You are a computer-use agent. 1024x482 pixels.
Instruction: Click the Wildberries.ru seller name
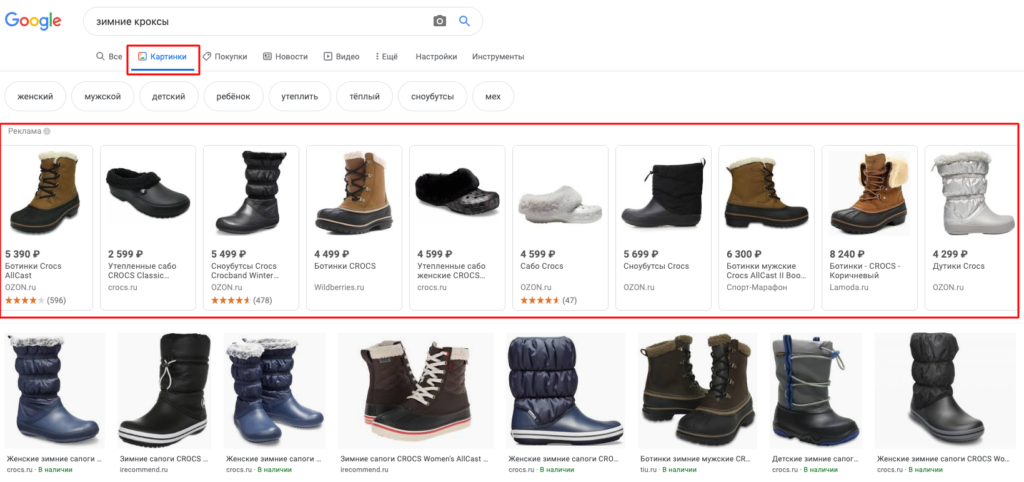(339, 287)
